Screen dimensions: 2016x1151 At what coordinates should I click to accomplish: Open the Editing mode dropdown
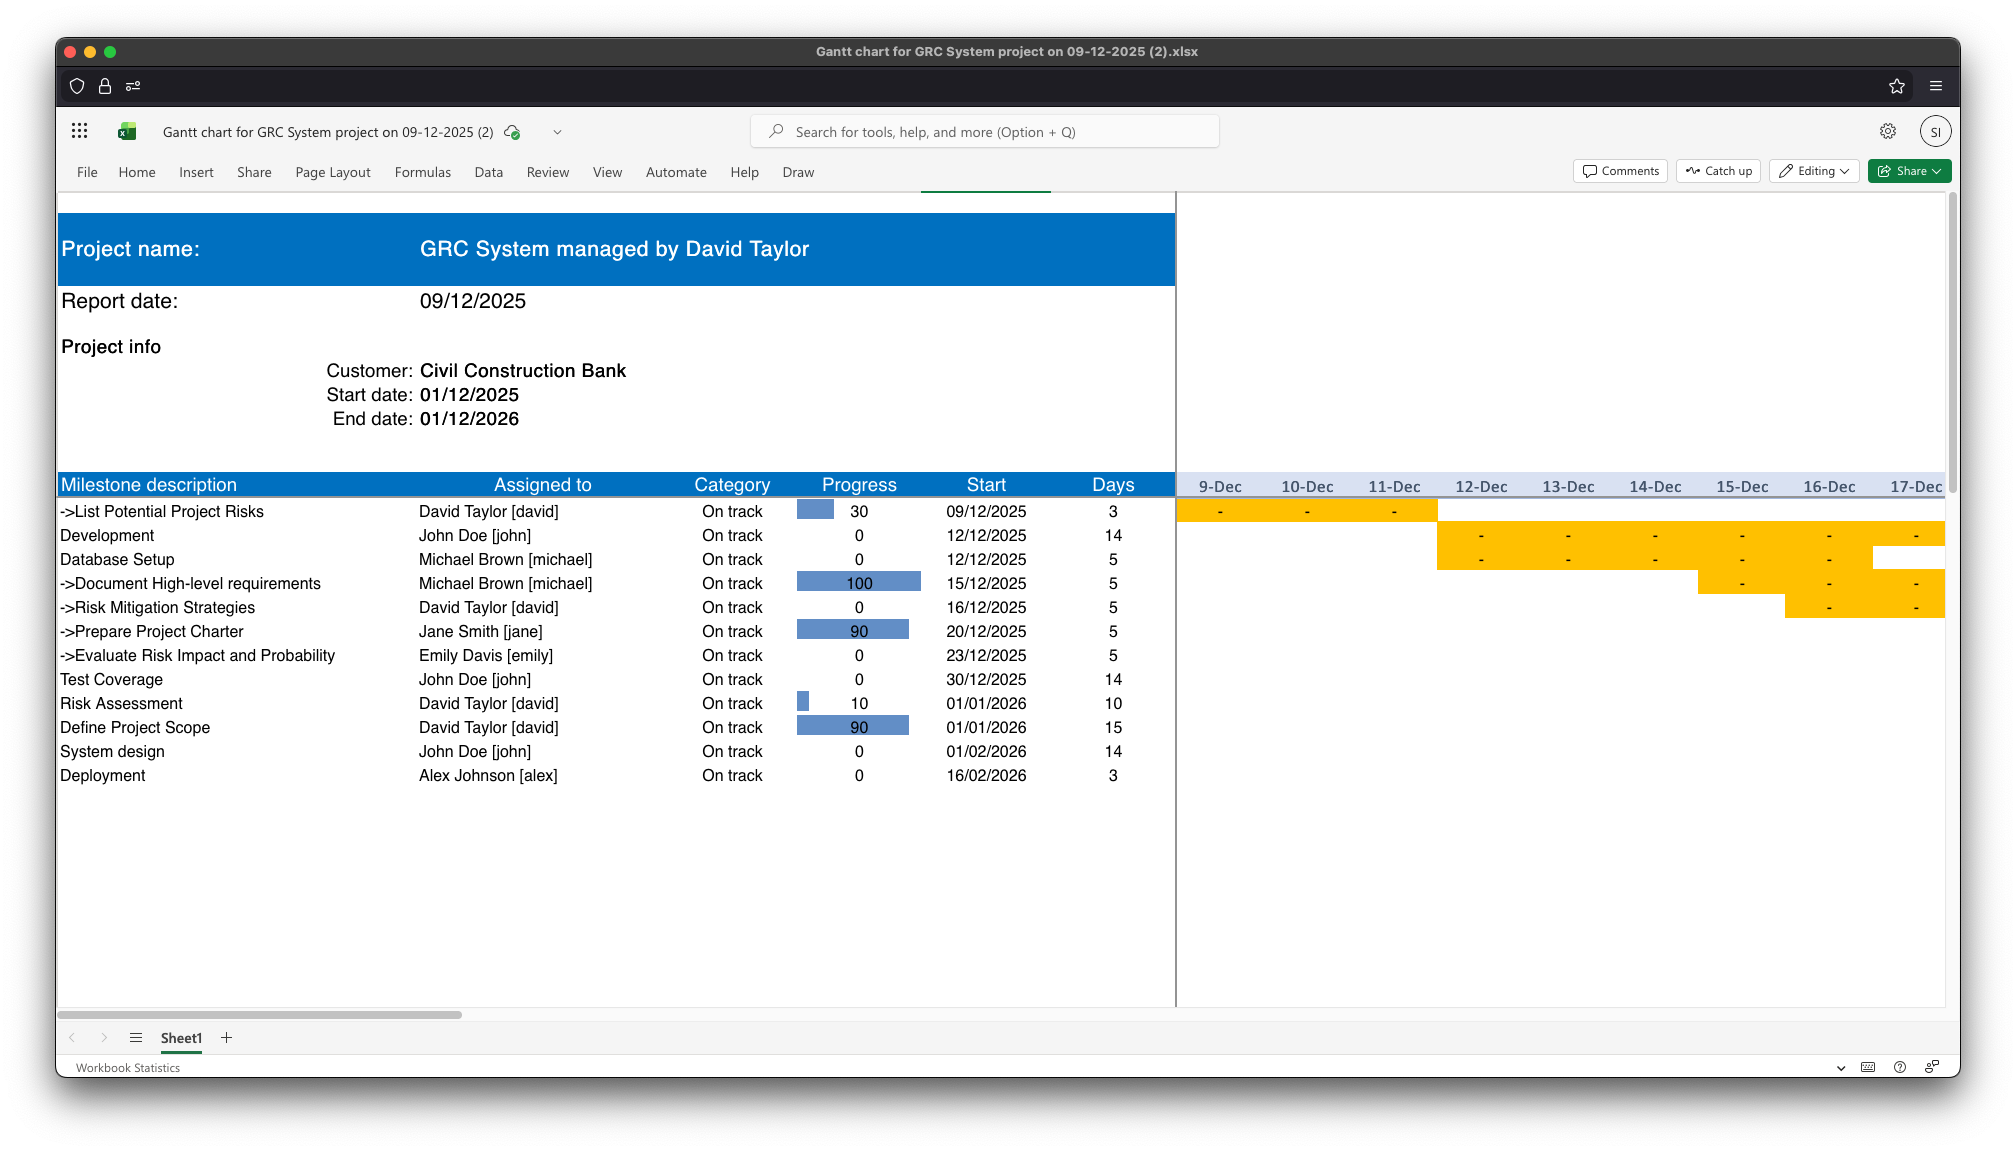[1813, 171]
